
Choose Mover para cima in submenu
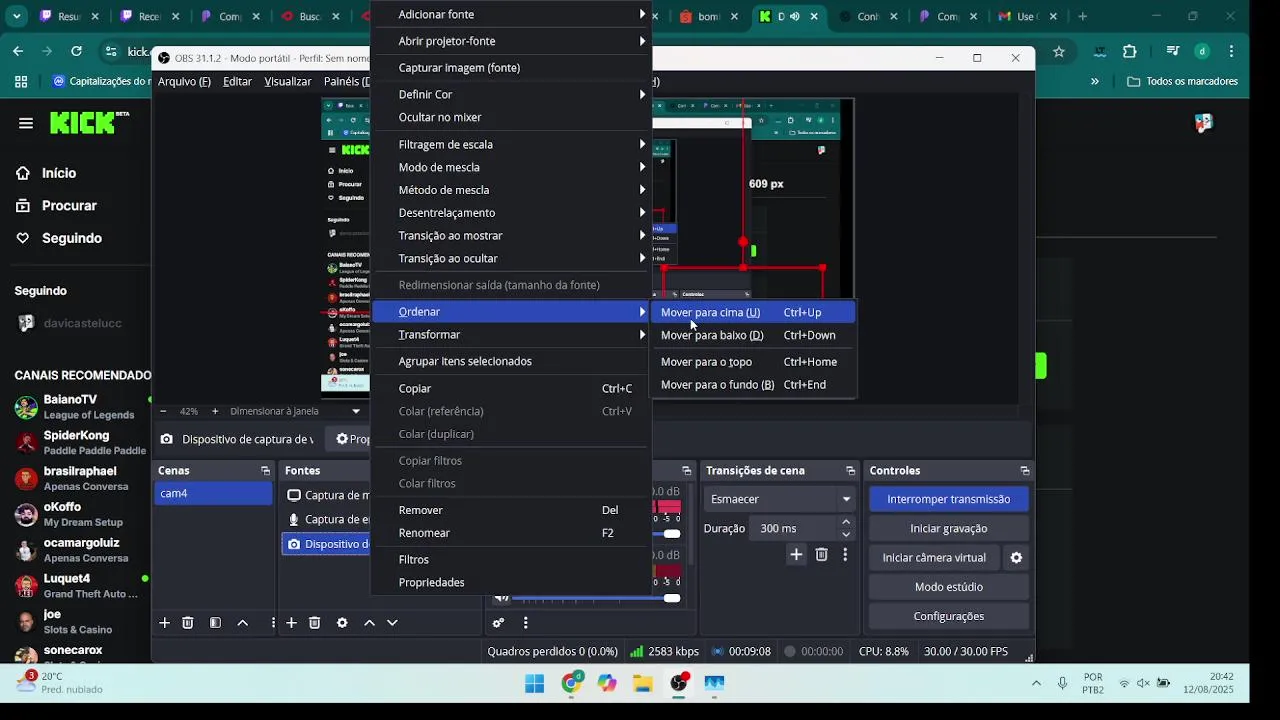click(x=753, y=312)
